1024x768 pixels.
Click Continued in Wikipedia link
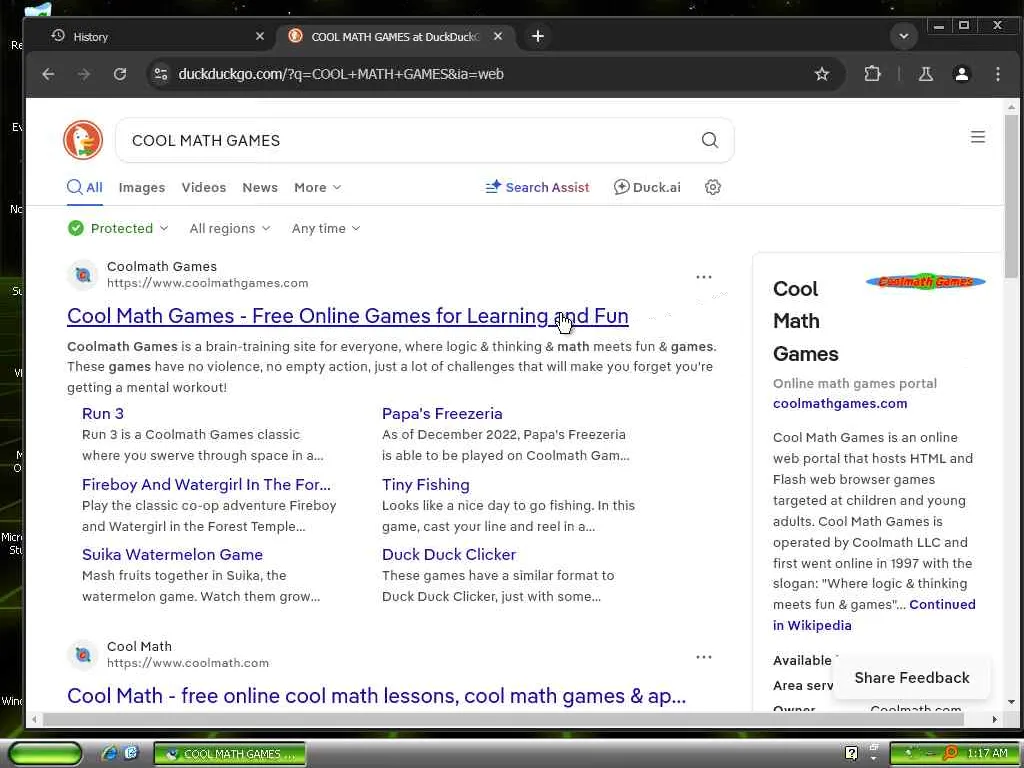pyautogui.click(x=874, y=615)
